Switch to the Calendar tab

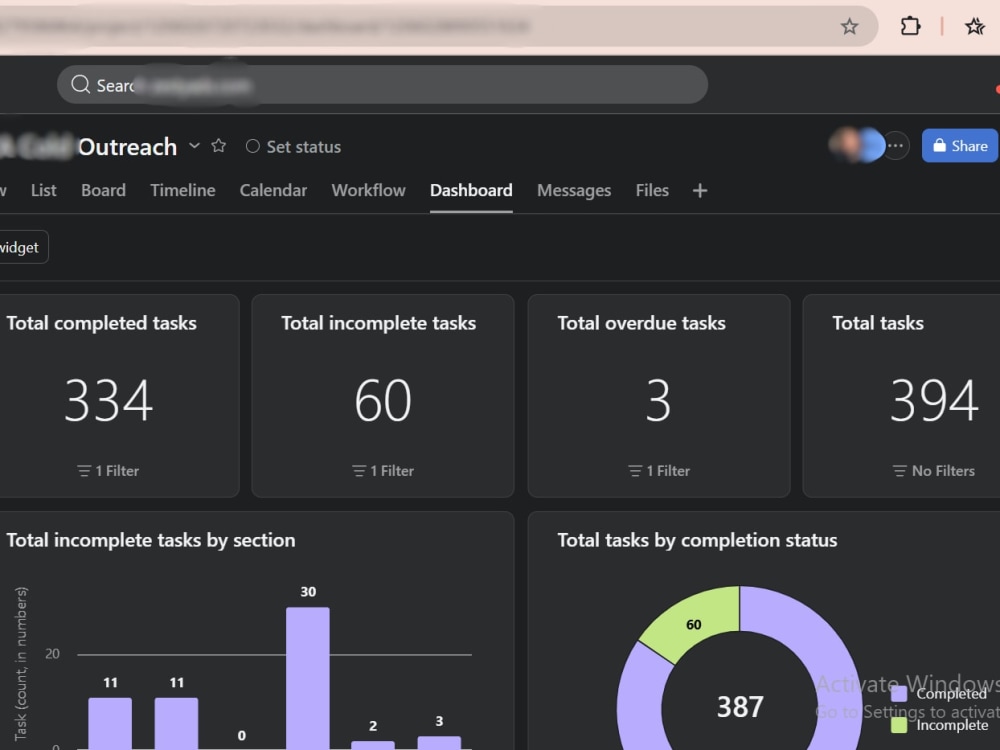click(273, 191)
